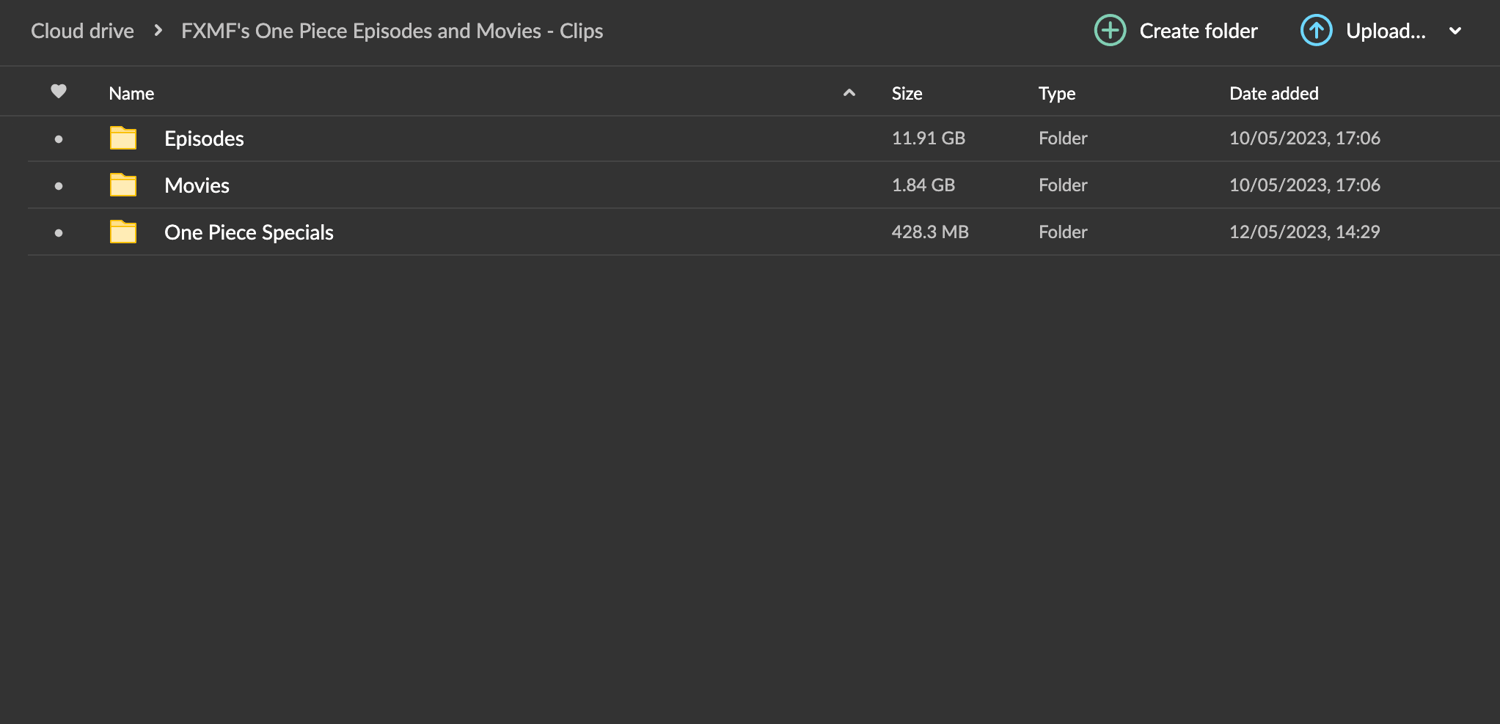Toggle favourite dot for One Piece Specials row
The height and width of the screenshot is (724, 1500).
coord(59,233)
